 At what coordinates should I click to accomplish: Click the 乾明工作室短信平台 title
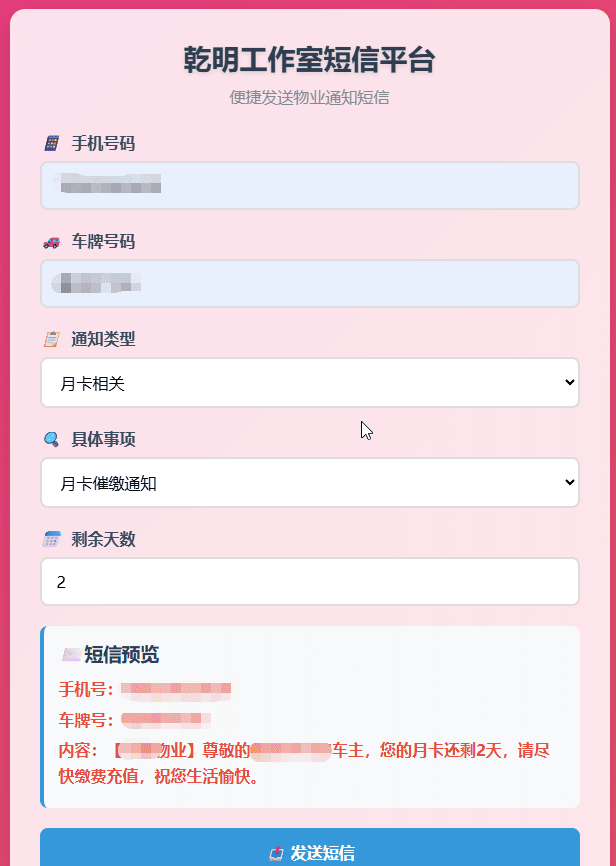coord(308,60)
